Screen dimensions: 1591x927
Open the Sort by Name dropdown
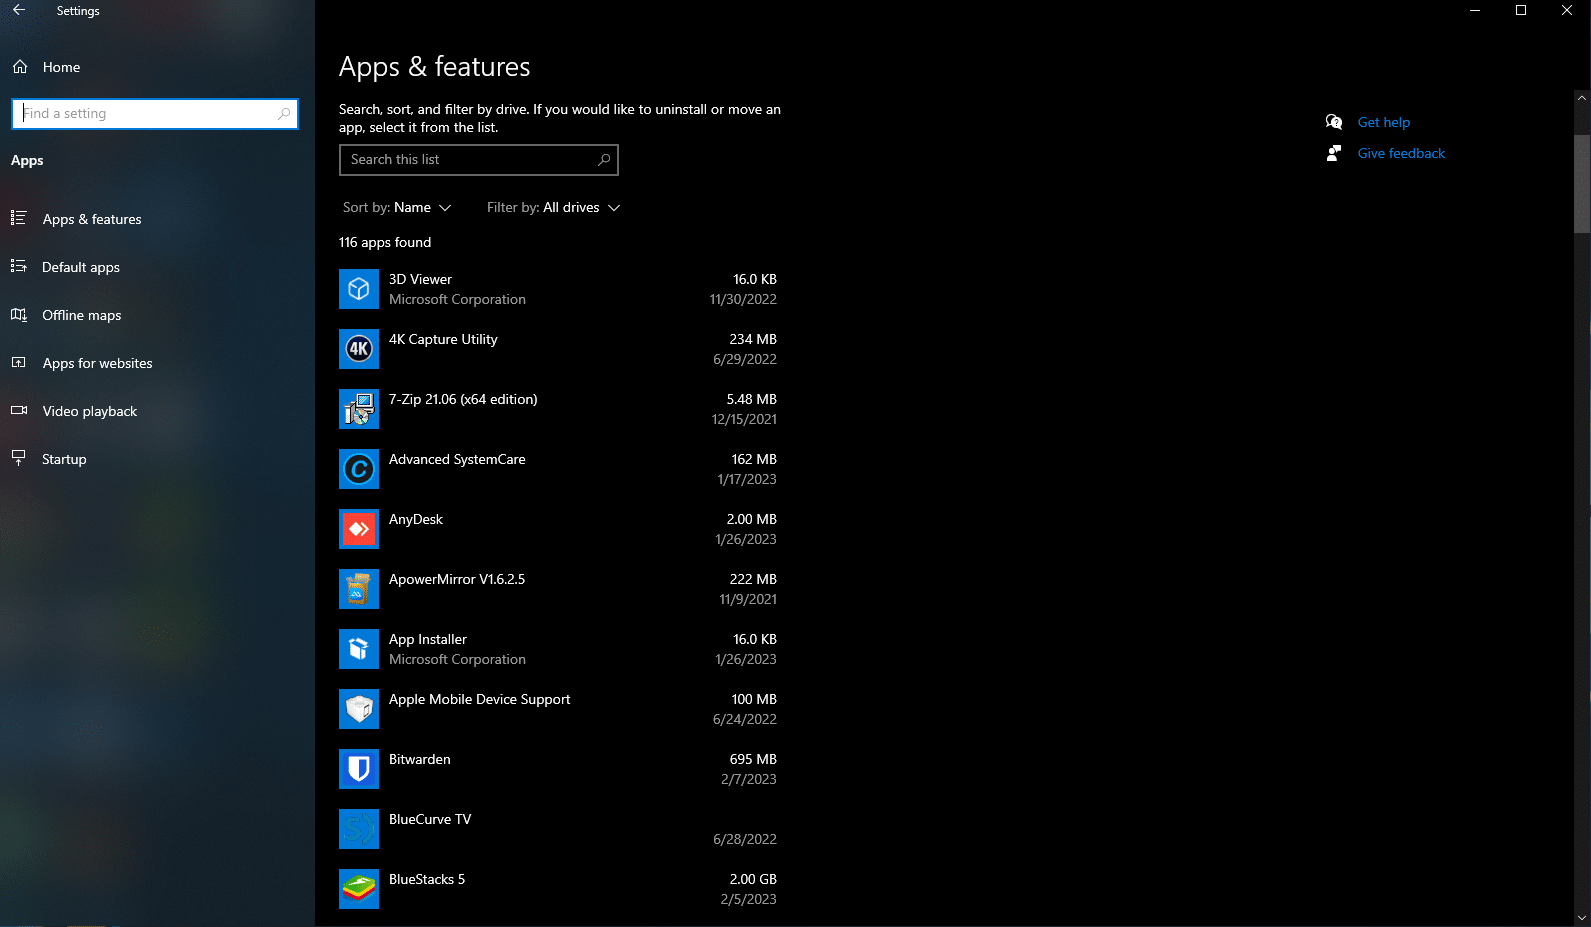[397, 207]
